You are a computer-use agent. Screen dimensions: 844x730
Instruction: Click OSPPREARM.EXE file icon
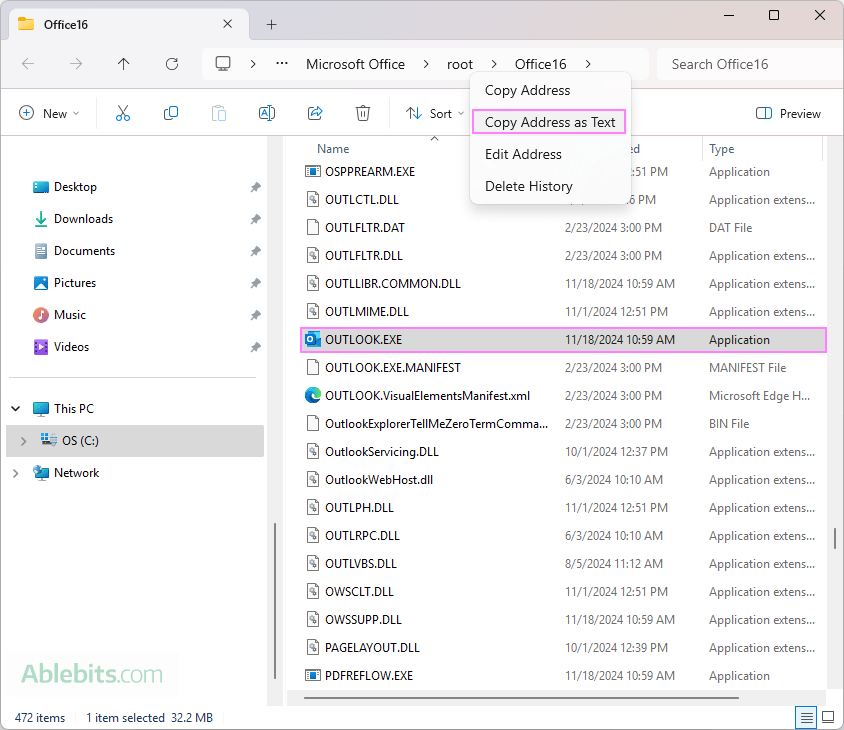[313, 171]
